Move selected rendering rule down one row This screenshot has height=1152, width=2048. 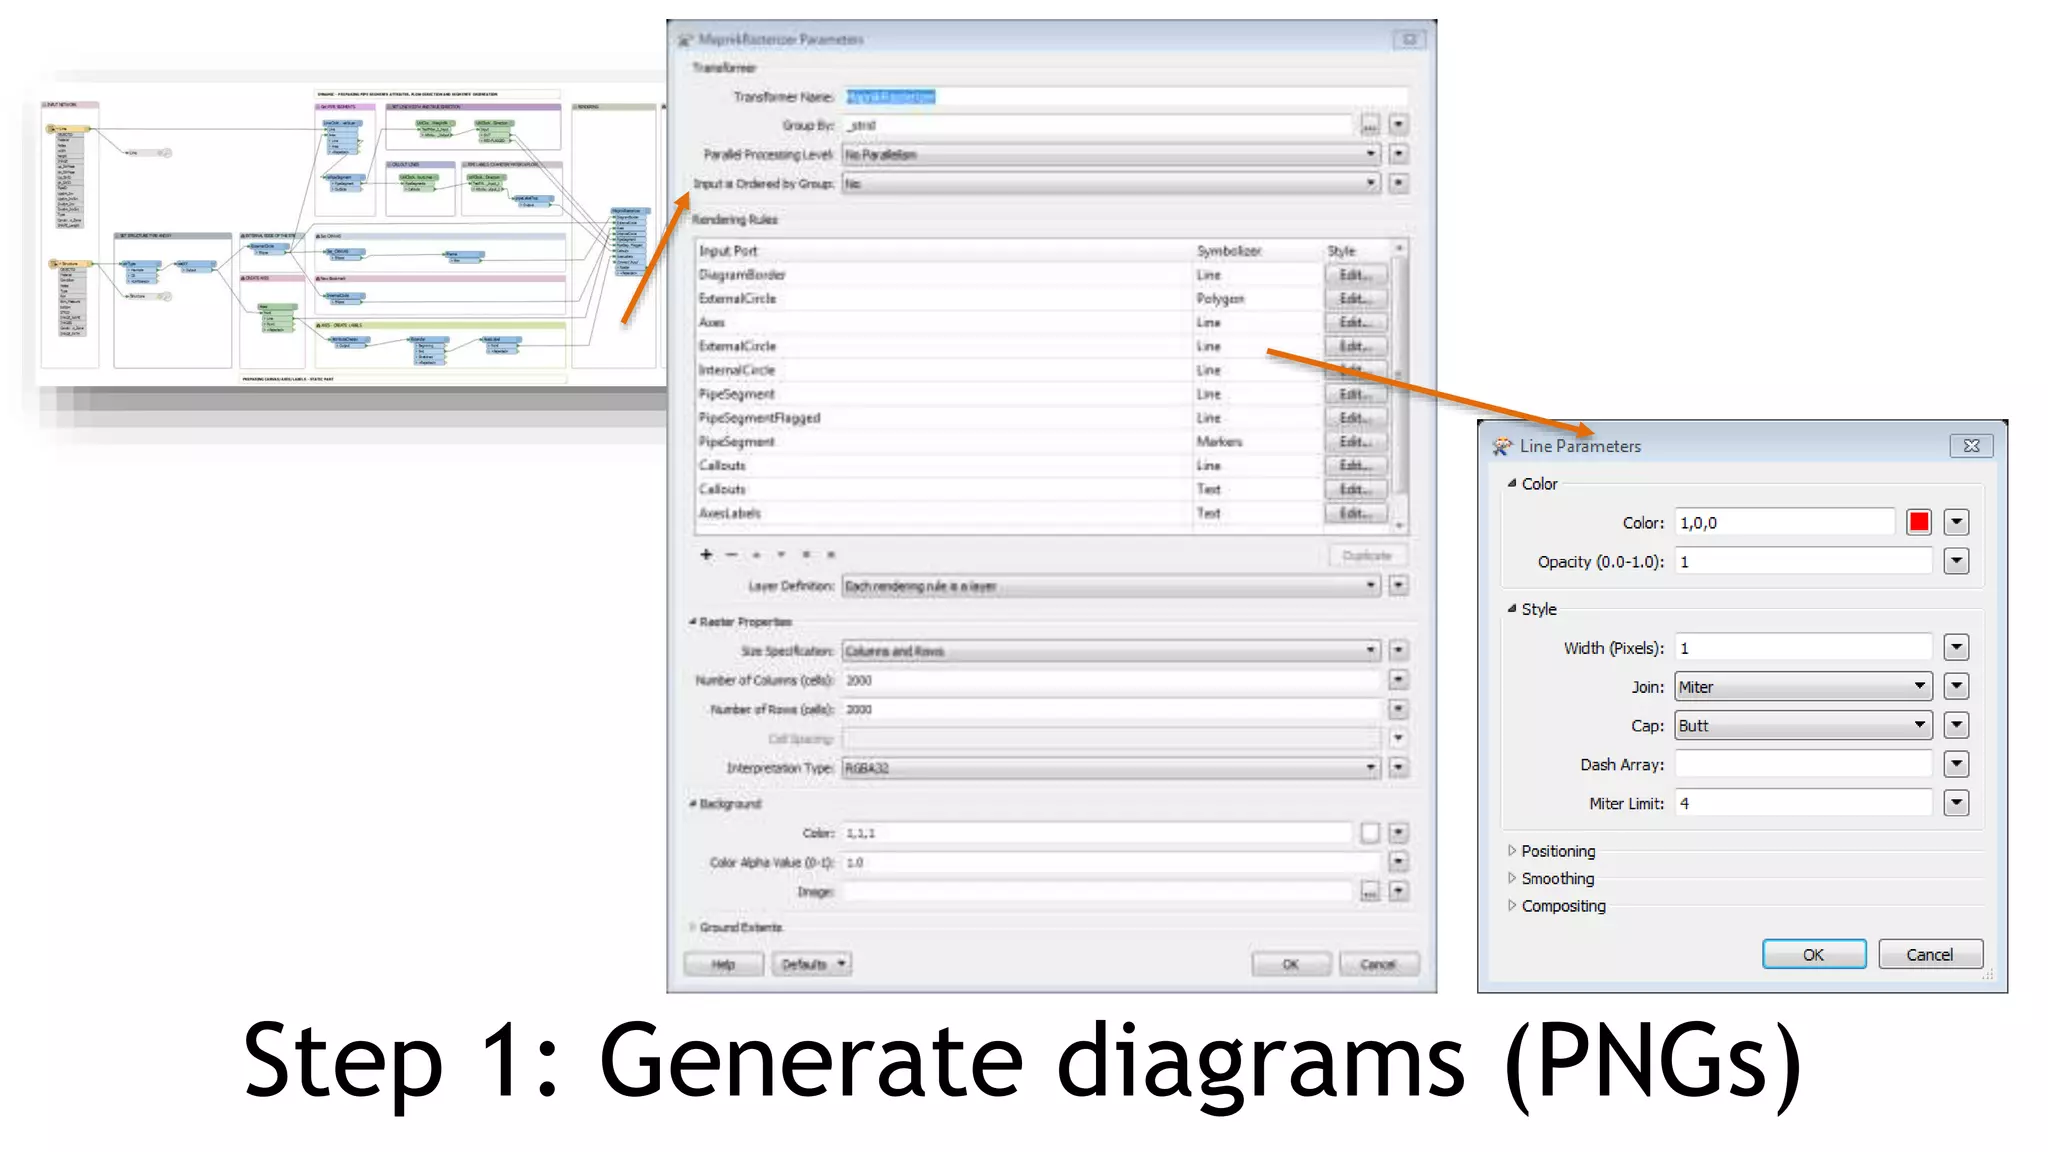pos(781,554)
